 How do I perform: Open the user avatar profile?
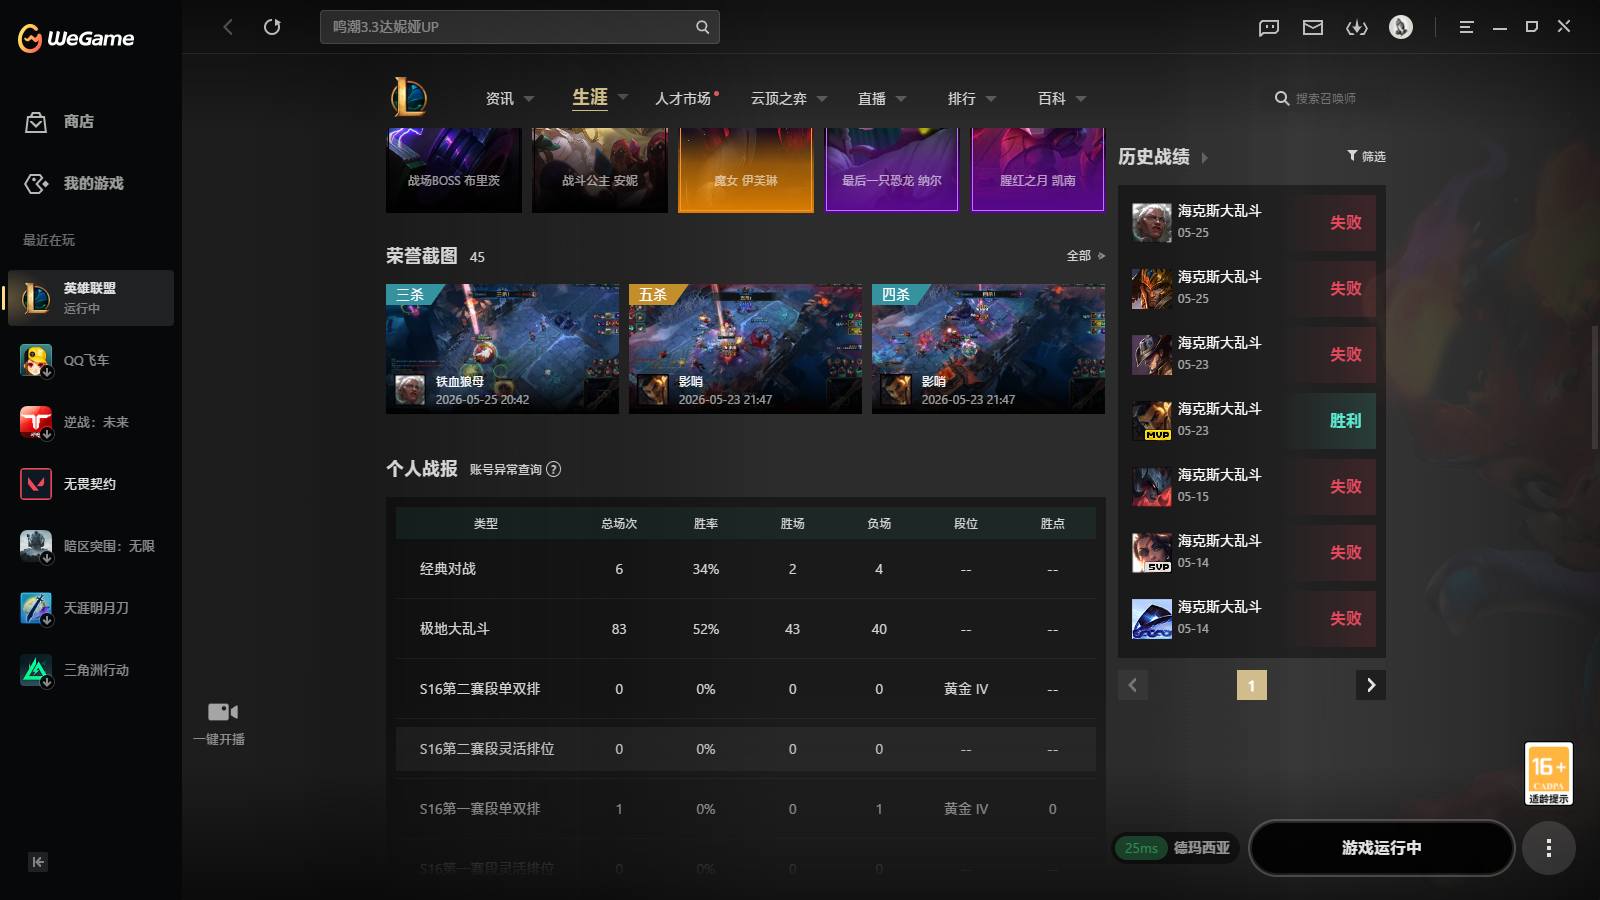click(x=1401, y=27)
